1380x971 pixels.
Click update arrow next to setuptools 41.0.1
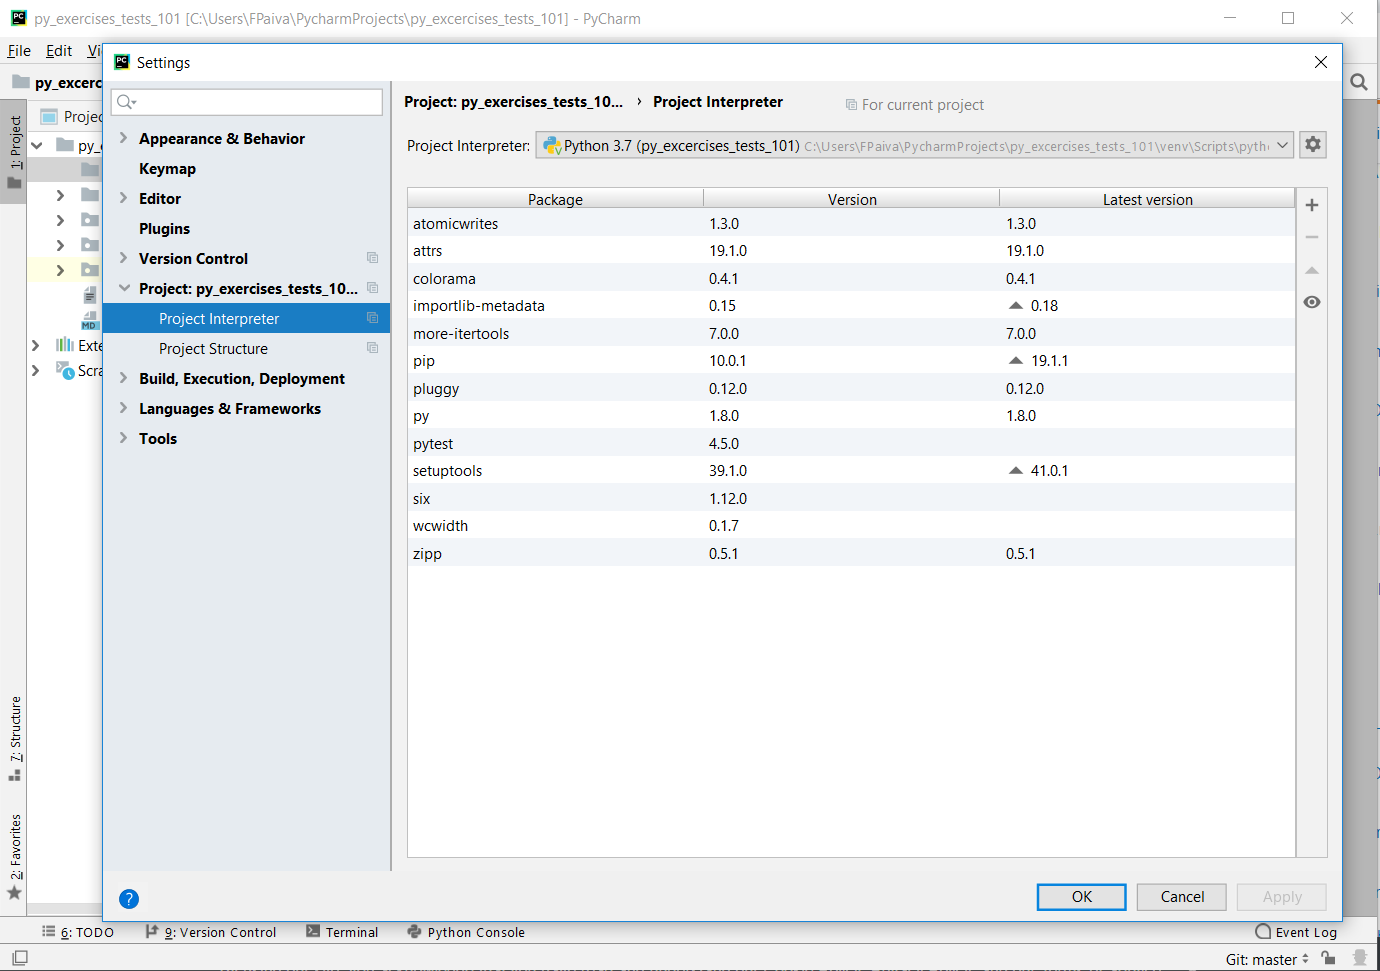pyautogui.click(x=1016, y=471)
